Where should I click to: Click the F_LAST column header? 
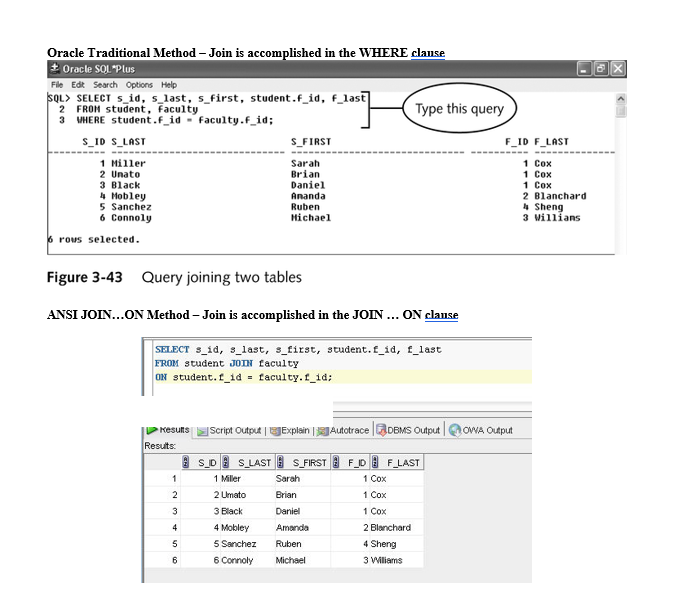click(x=397, y=462)
